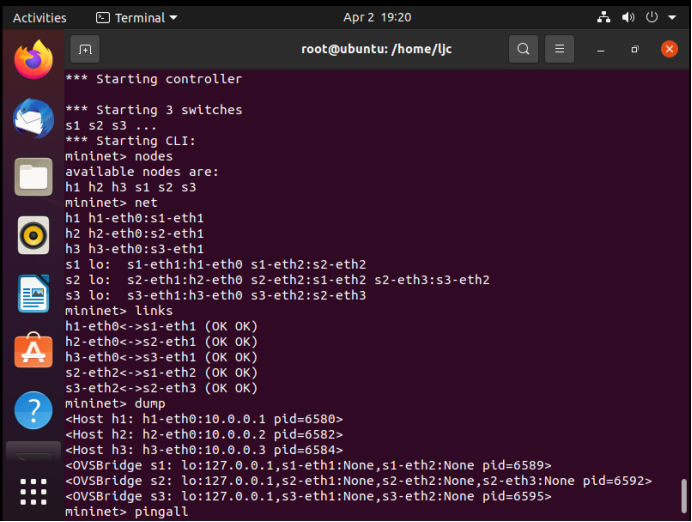Click the OVSBridge s2 line pid=6592
The image size is (692, 522).
coord(358,481)
